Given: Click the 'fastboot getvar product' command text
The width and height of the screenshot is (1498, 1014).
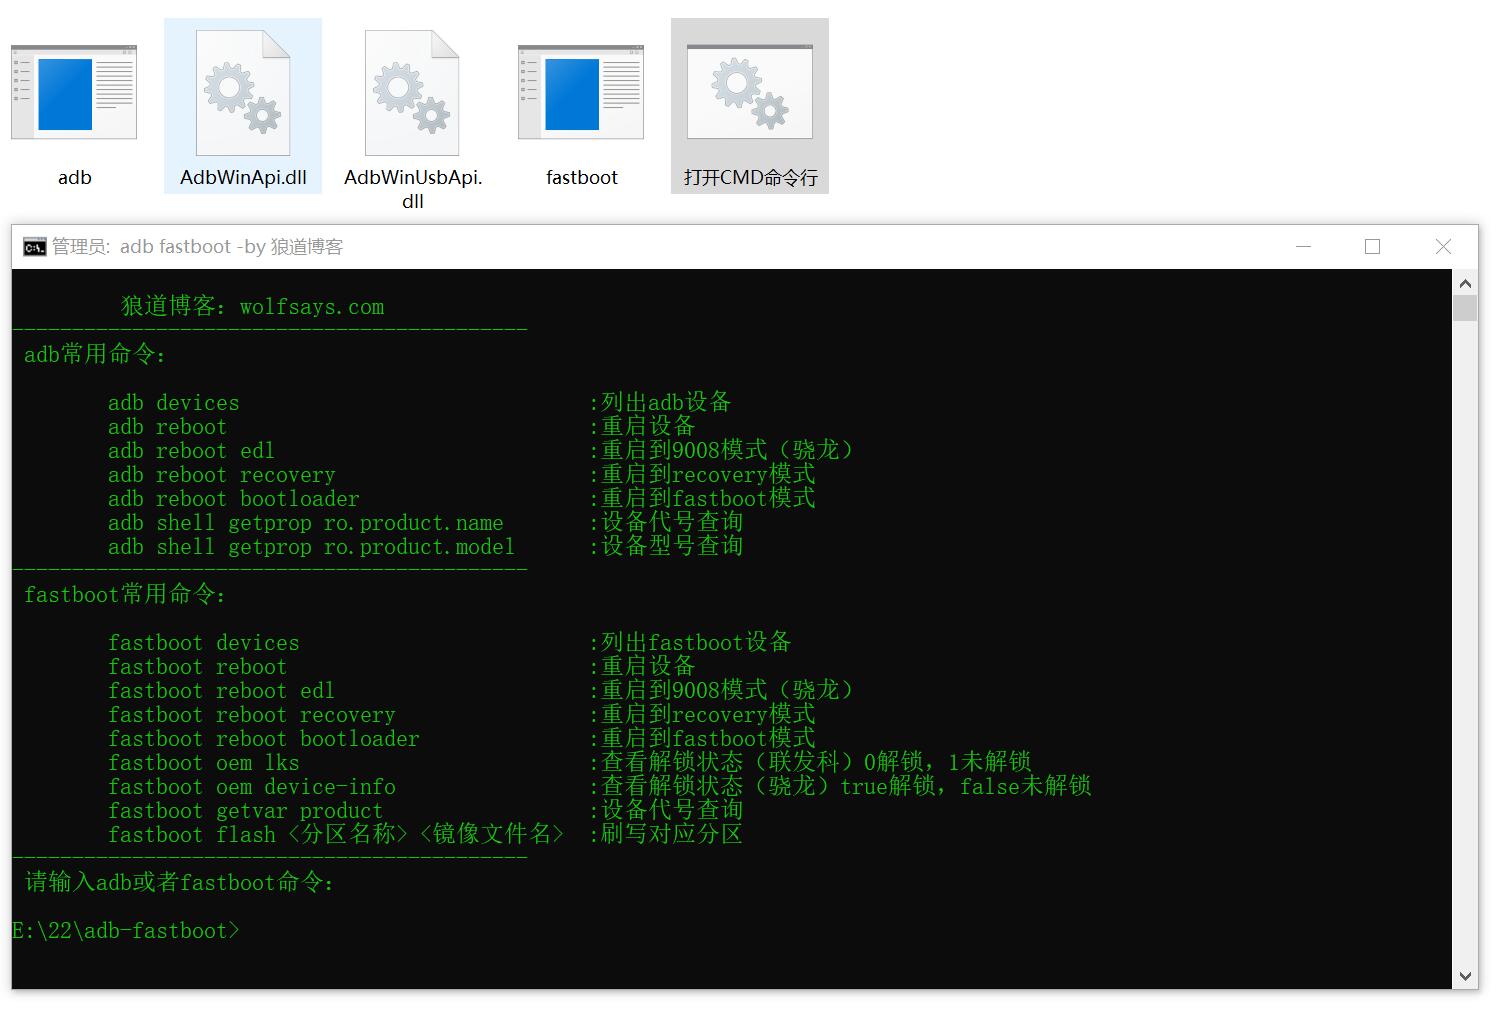Looking at the screenshot, I should click(246, 811).
